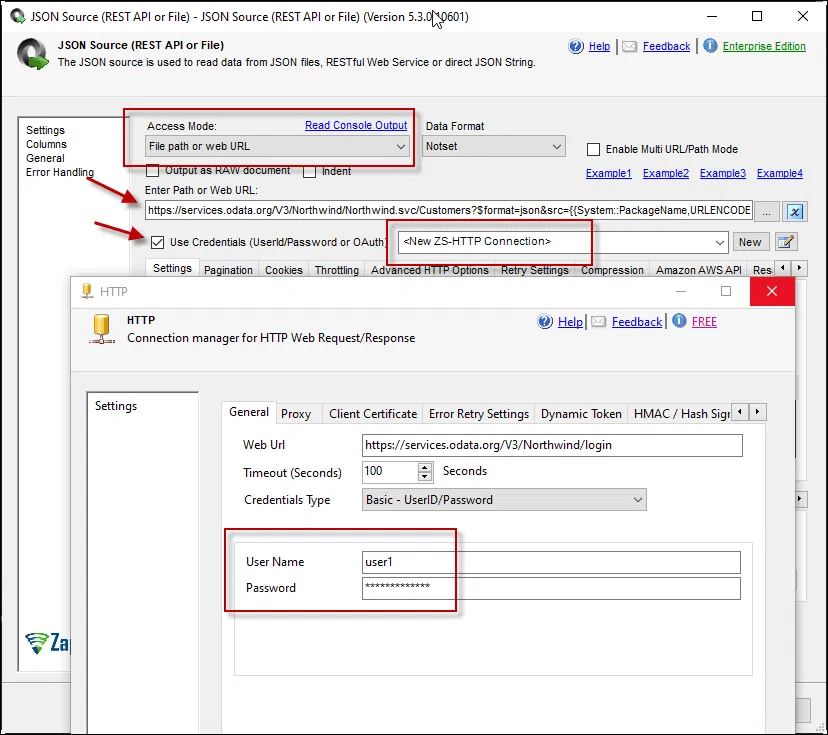The height and width of the screenshot is (735, 828).
Task: Click the Feedback envelope icon on JSON Source
Action: click(628, 45)
